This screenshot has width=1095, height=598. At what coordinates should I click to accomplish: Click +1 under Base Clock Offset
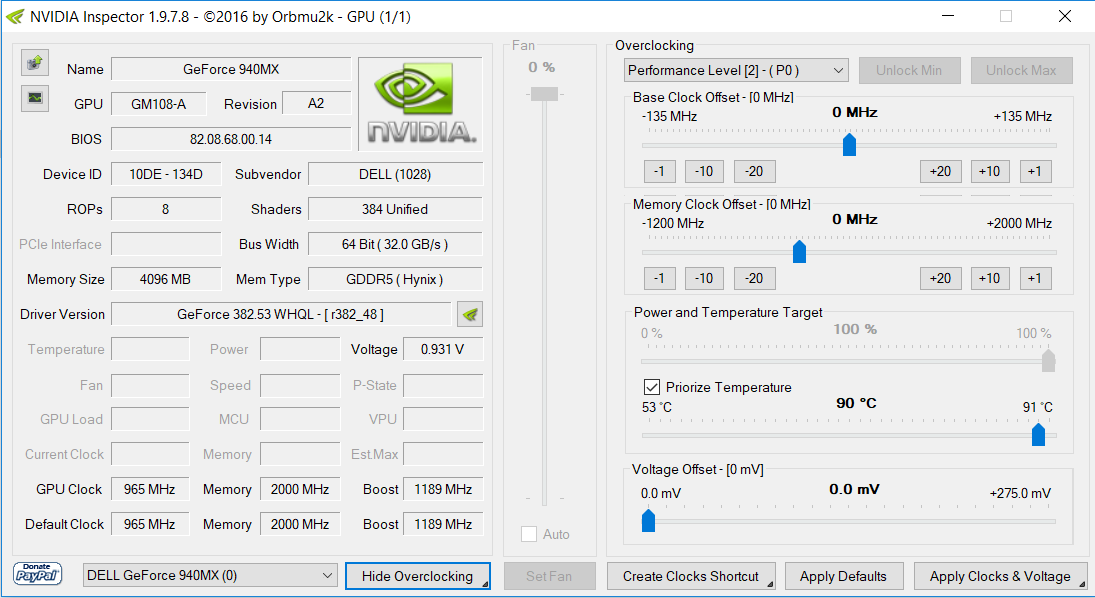[x=1035, y=171]
